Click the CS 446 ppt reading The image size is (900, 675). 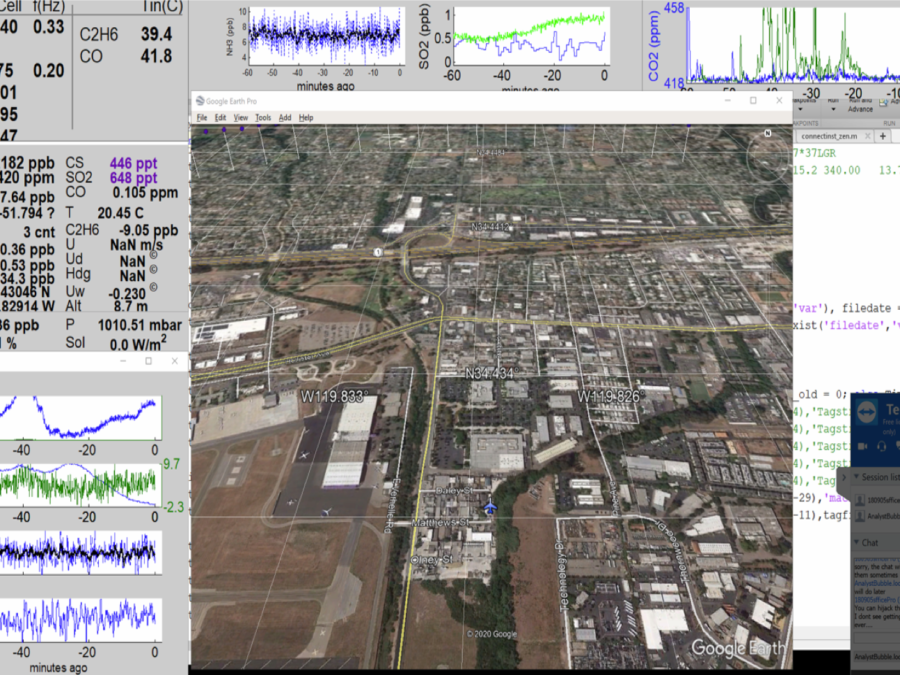click(133, 164)
